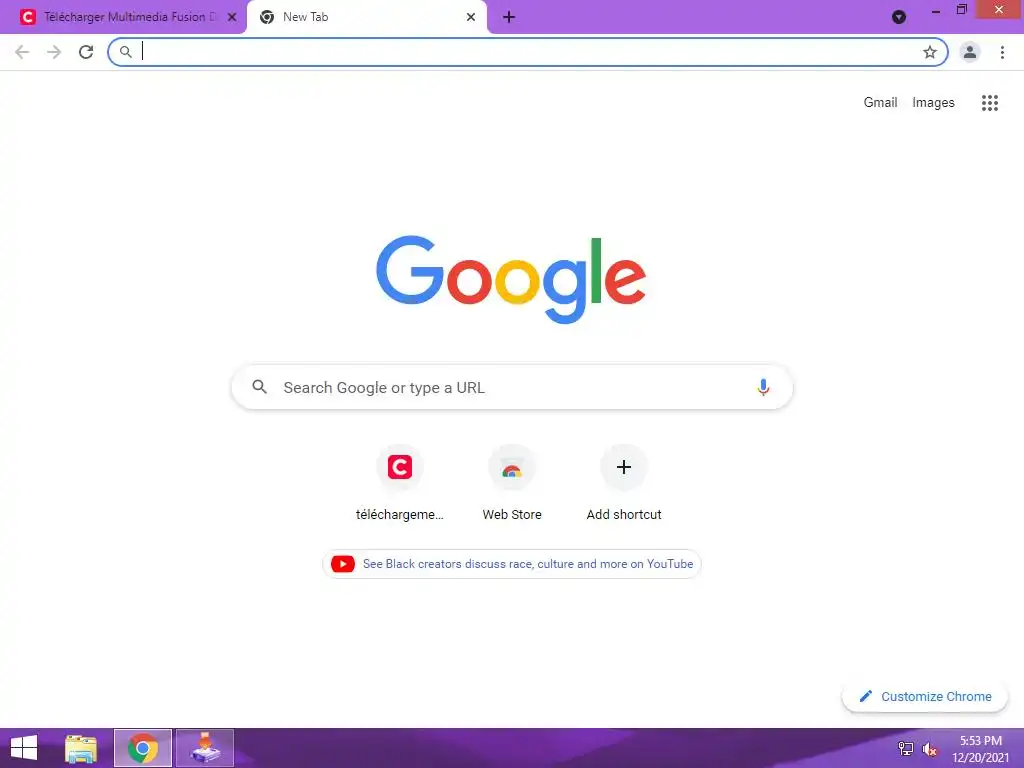
Task: Open the téléchargeme... shortcut tile
Action: tap(400, 483)
